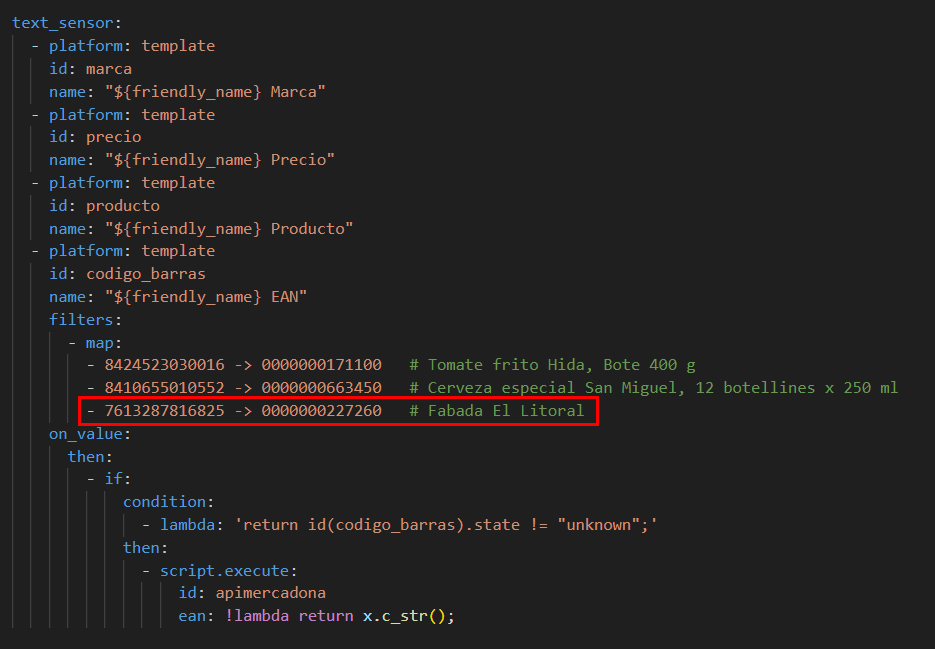Click the 'condition:' key
The image size is (935, 649).
pyautogui.click(x=168, y=501)
